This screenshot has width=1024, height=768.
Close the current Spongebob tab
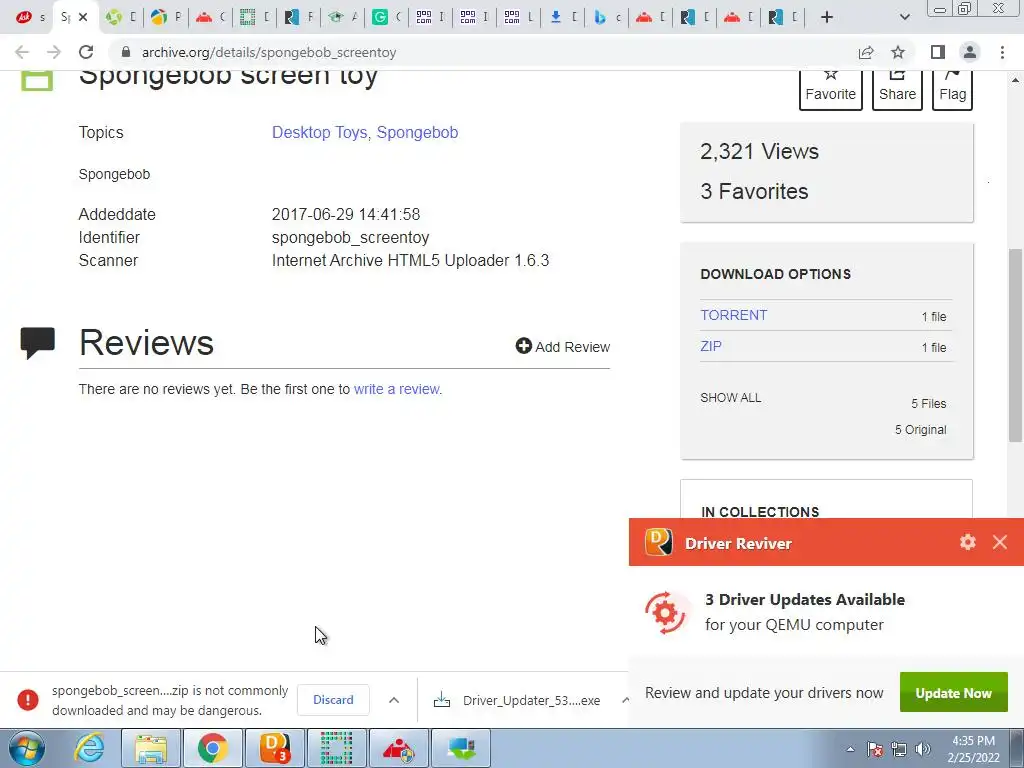83,17
